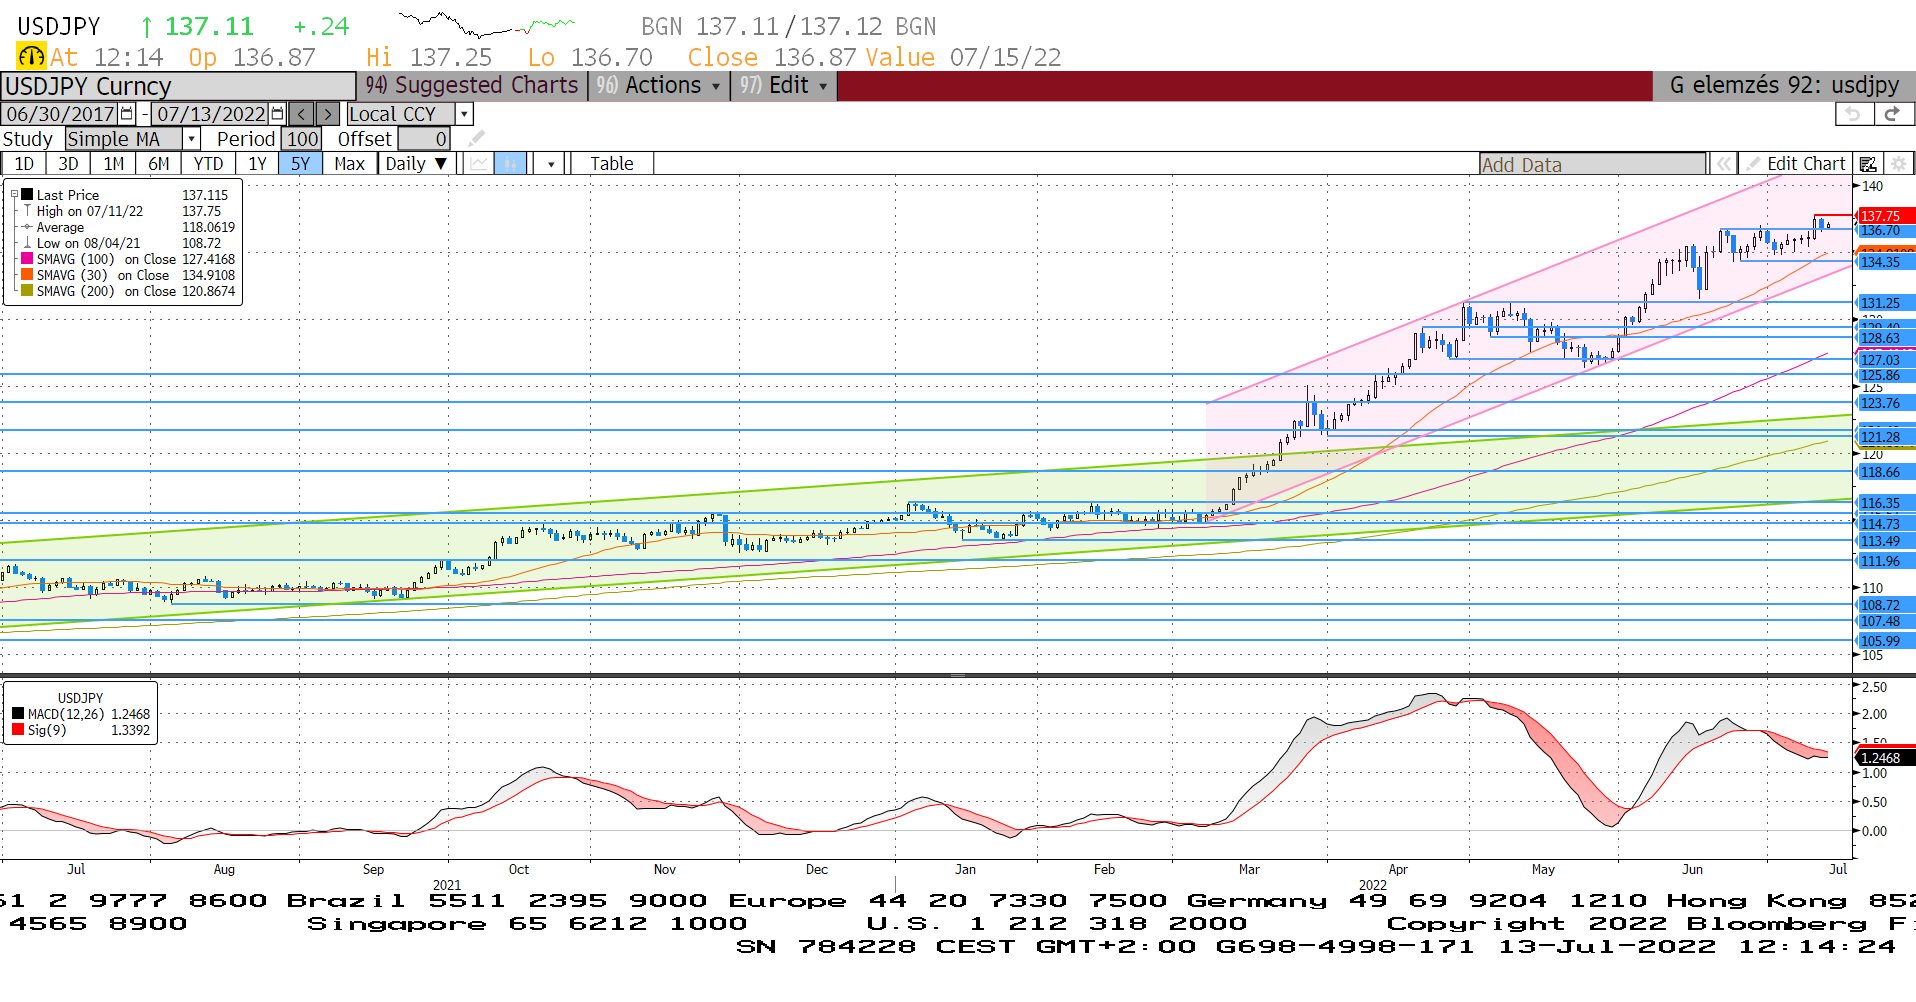Click the SMAVG (200) olive swatch
Screen dimensions: 1916x1002
[x=27, y=291]
